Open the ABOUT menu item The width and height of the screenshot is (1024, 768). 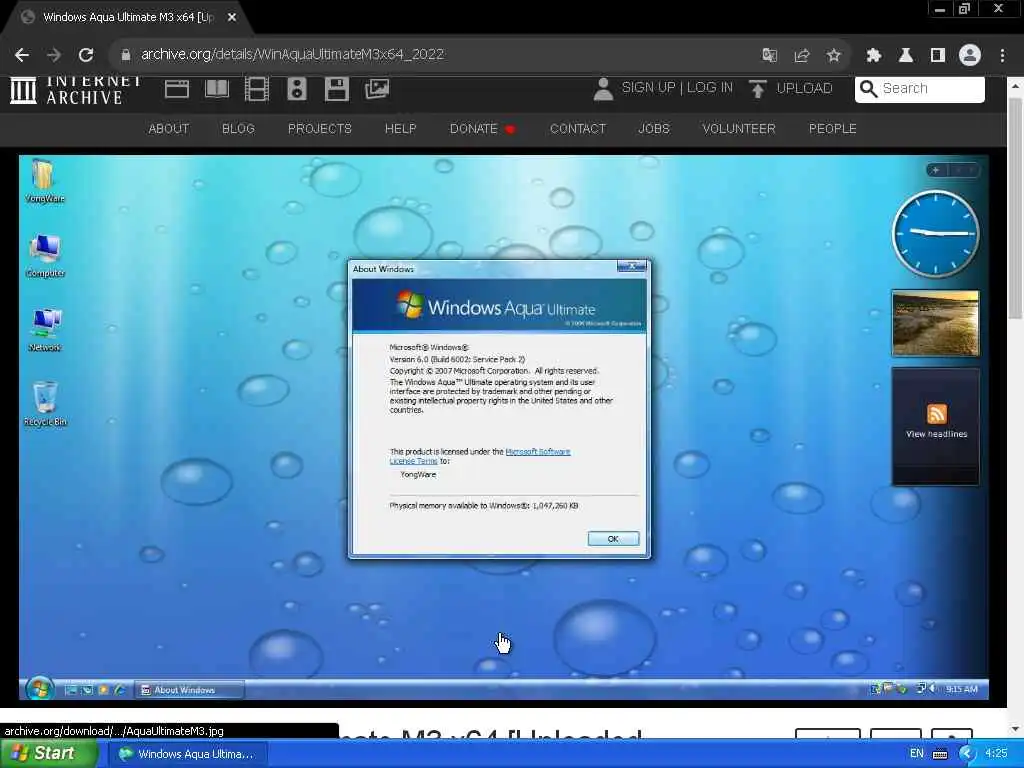coord(168,129)
